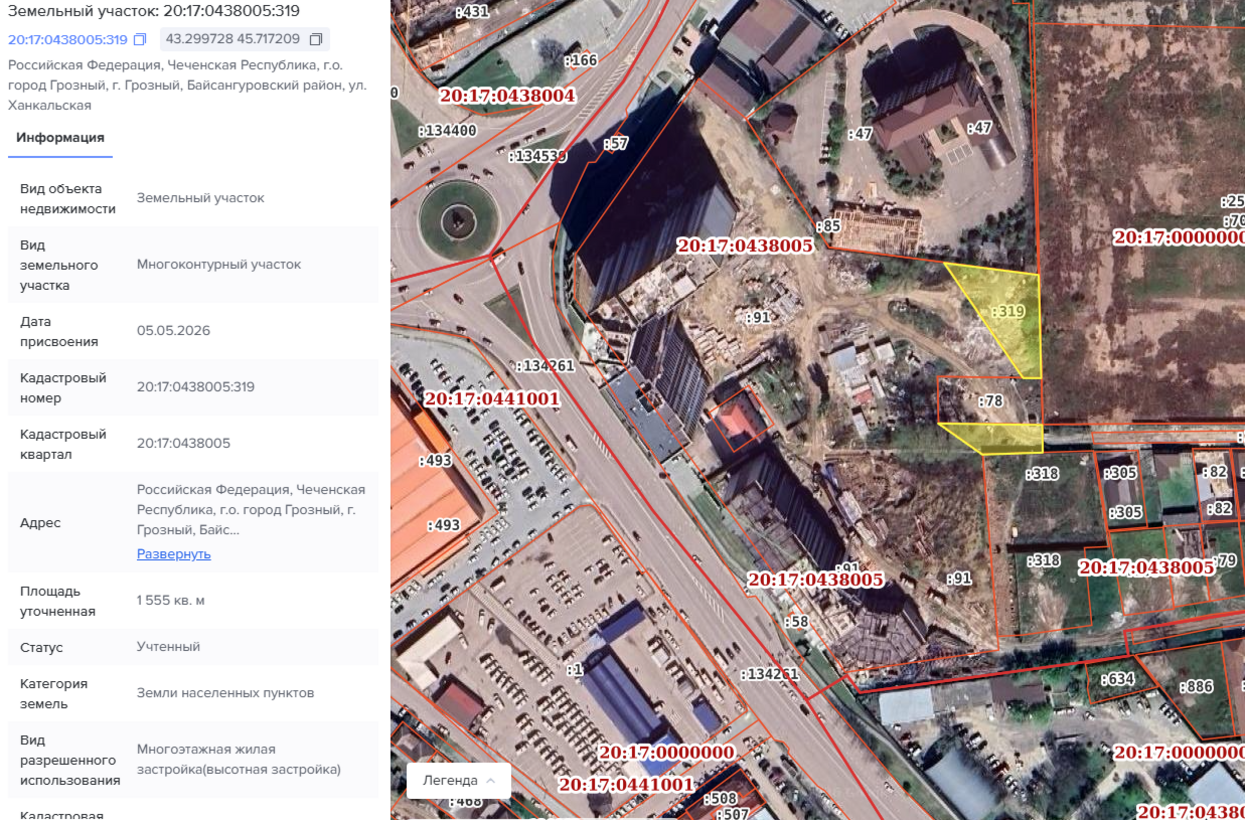
Task: Select parcel :134400 near the roundabout
Action: pos(448,131)
